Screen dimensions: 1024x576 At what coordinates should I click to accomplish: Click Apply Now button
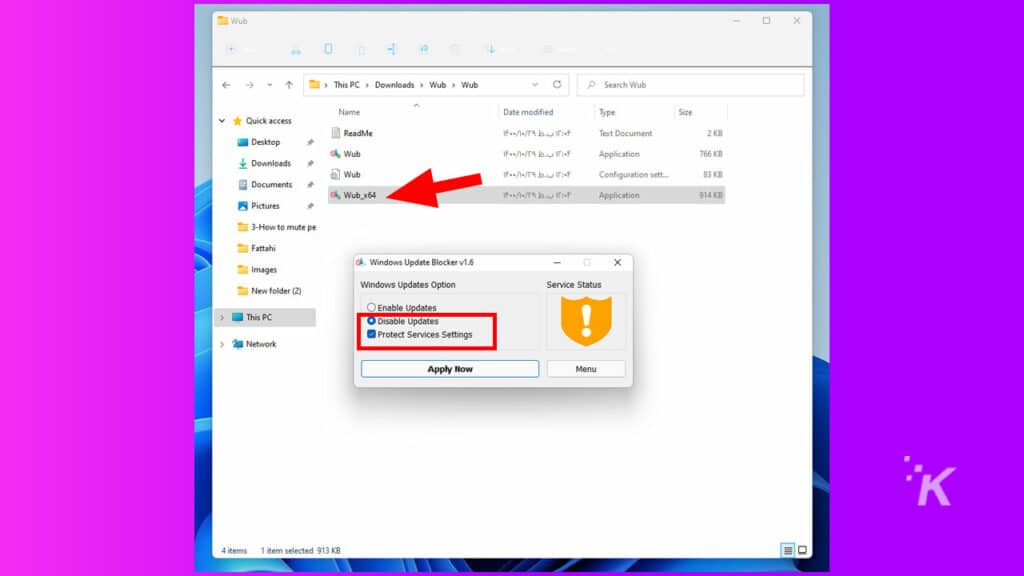pos(450,369)
